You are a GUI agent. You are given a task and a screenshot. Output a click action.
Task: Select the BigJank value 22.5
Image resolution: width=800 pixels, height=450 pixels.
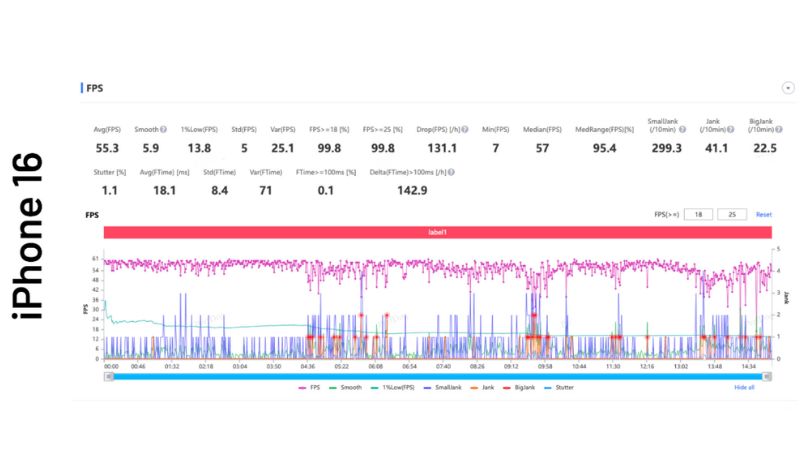765,148
